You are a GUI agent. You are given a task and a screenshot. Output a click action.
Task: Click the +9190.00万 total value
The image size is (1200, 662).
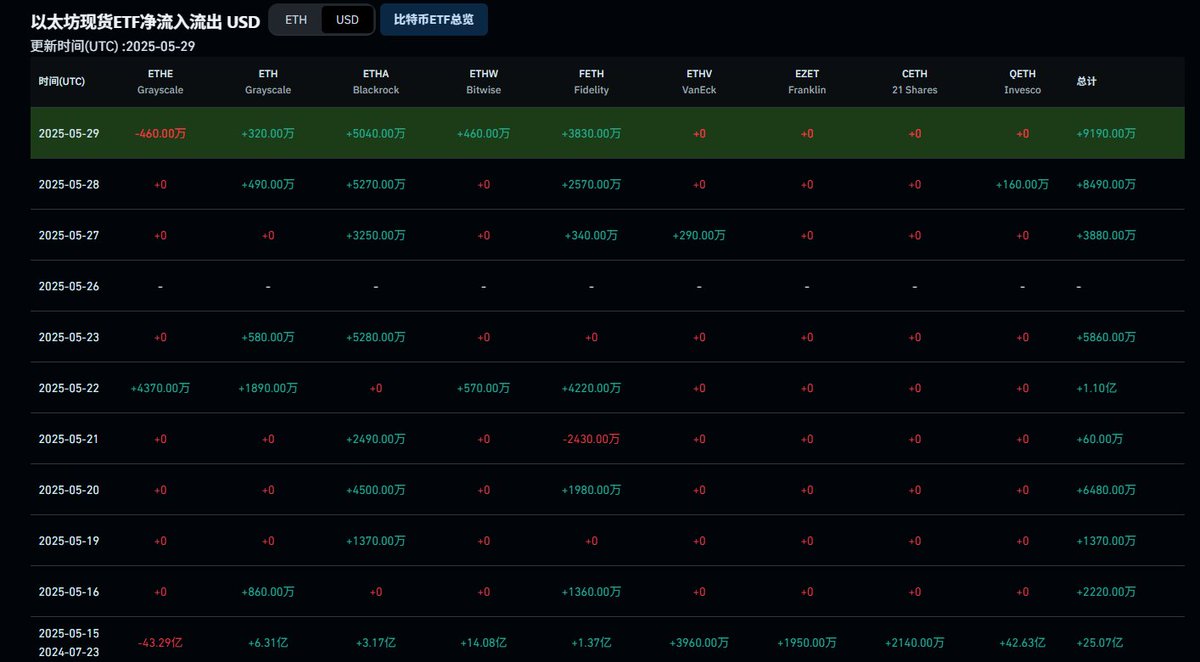point(1106,133)
